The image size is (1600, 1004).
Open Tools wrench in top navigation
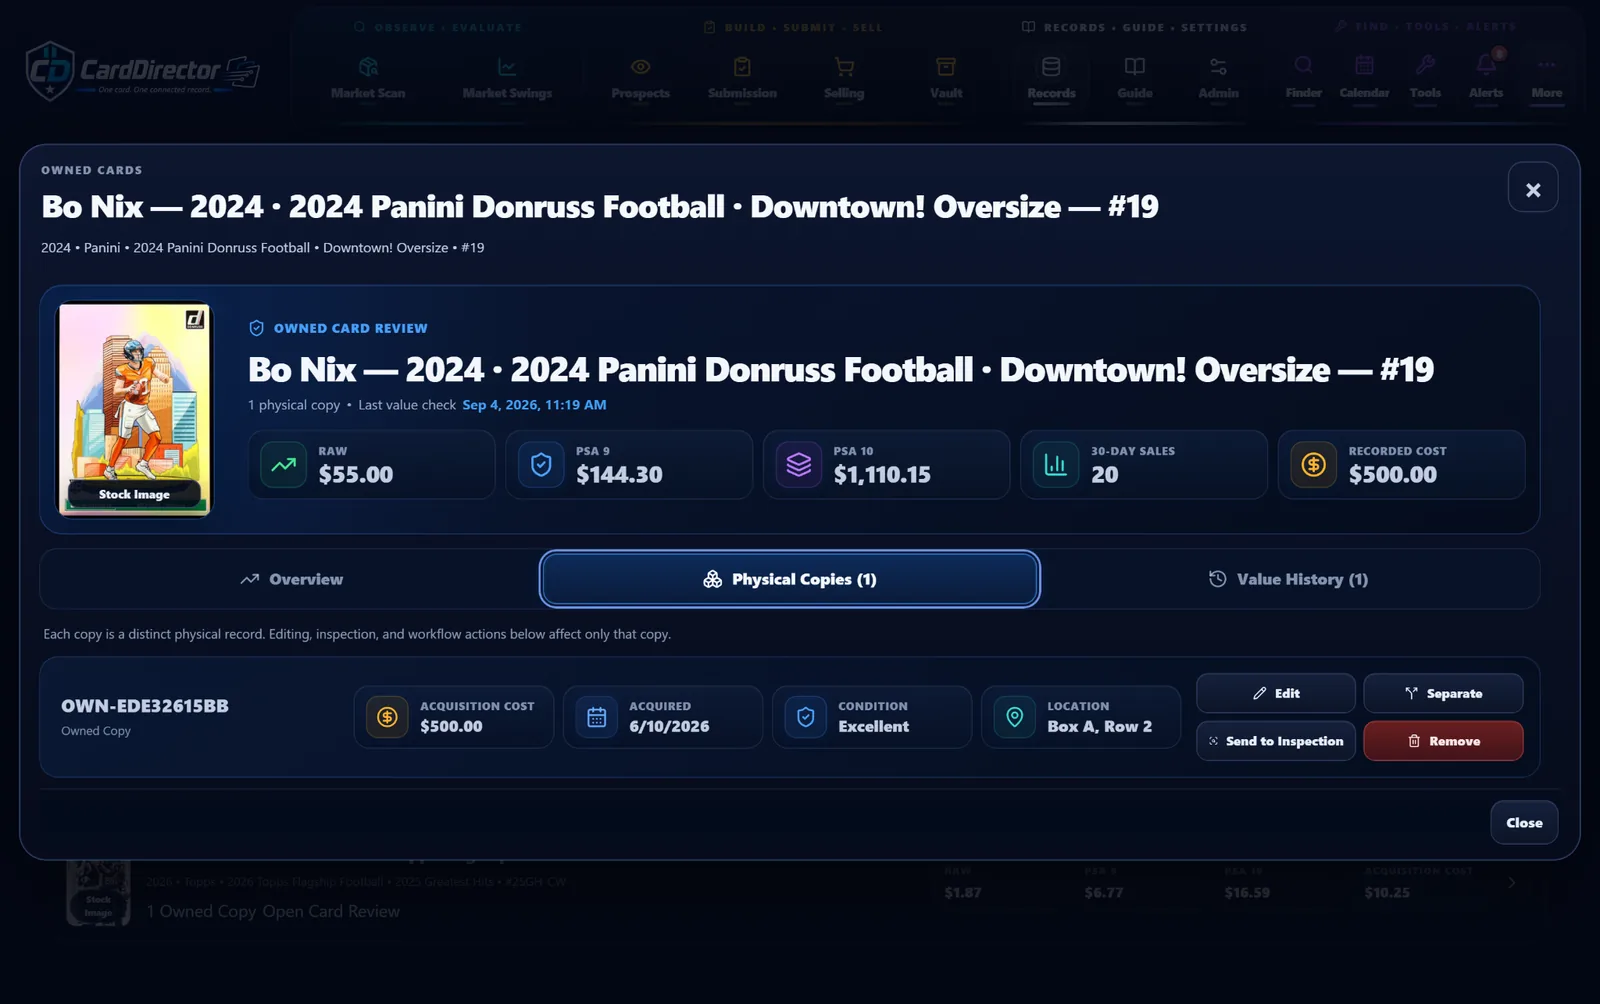pyautogui.click(x=1425, y=78)
